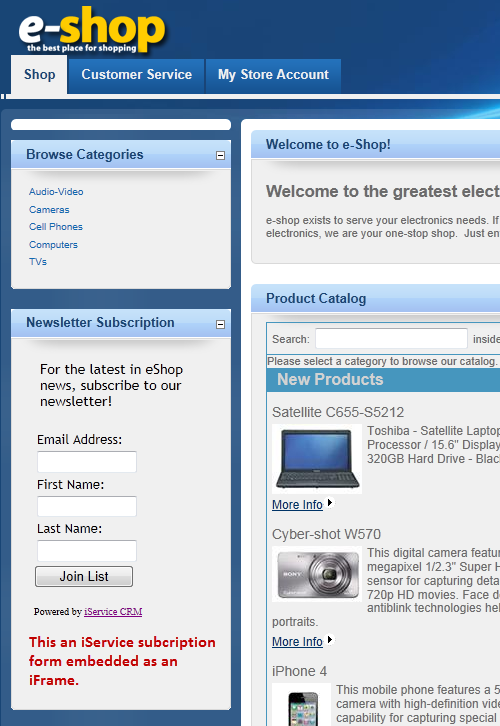
Task: Collapse the Browse Categories panel
Action: (220, 156)
